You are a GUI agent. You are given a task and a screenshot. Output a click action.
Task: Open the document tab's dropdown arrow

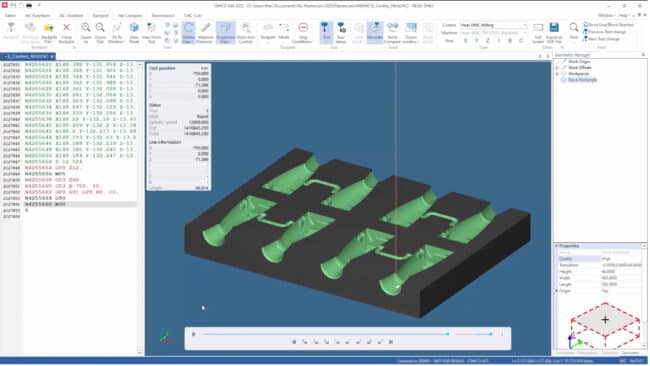pyautogui.click(x=51, y=56)
